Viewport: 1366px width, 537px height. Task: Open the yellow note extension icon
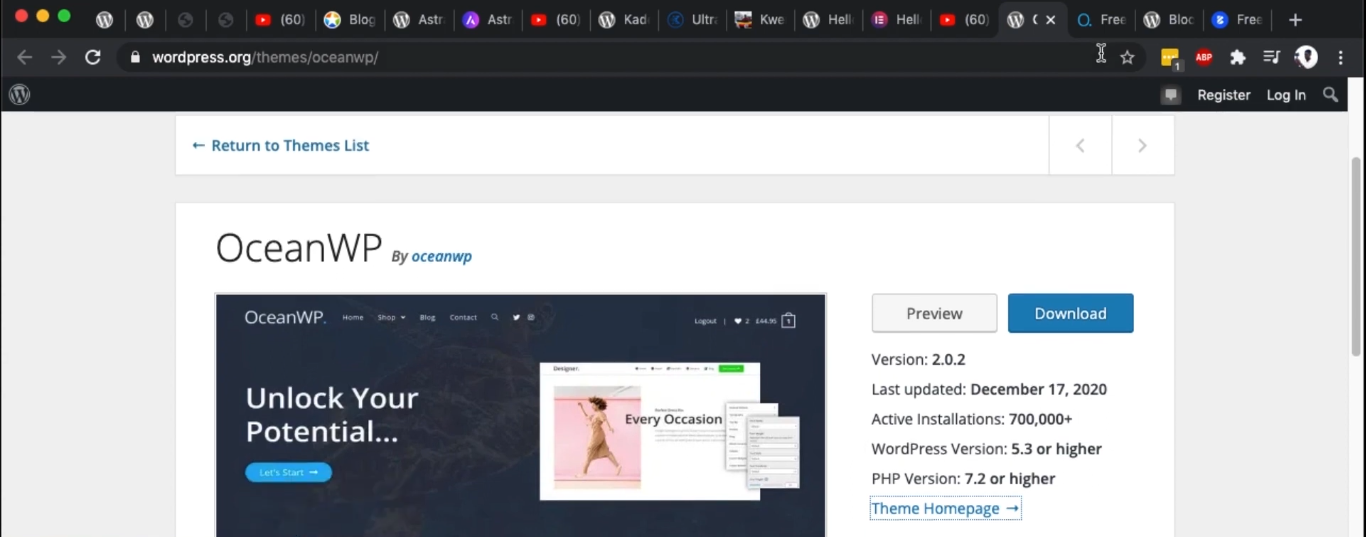[x=1170, y=58]
